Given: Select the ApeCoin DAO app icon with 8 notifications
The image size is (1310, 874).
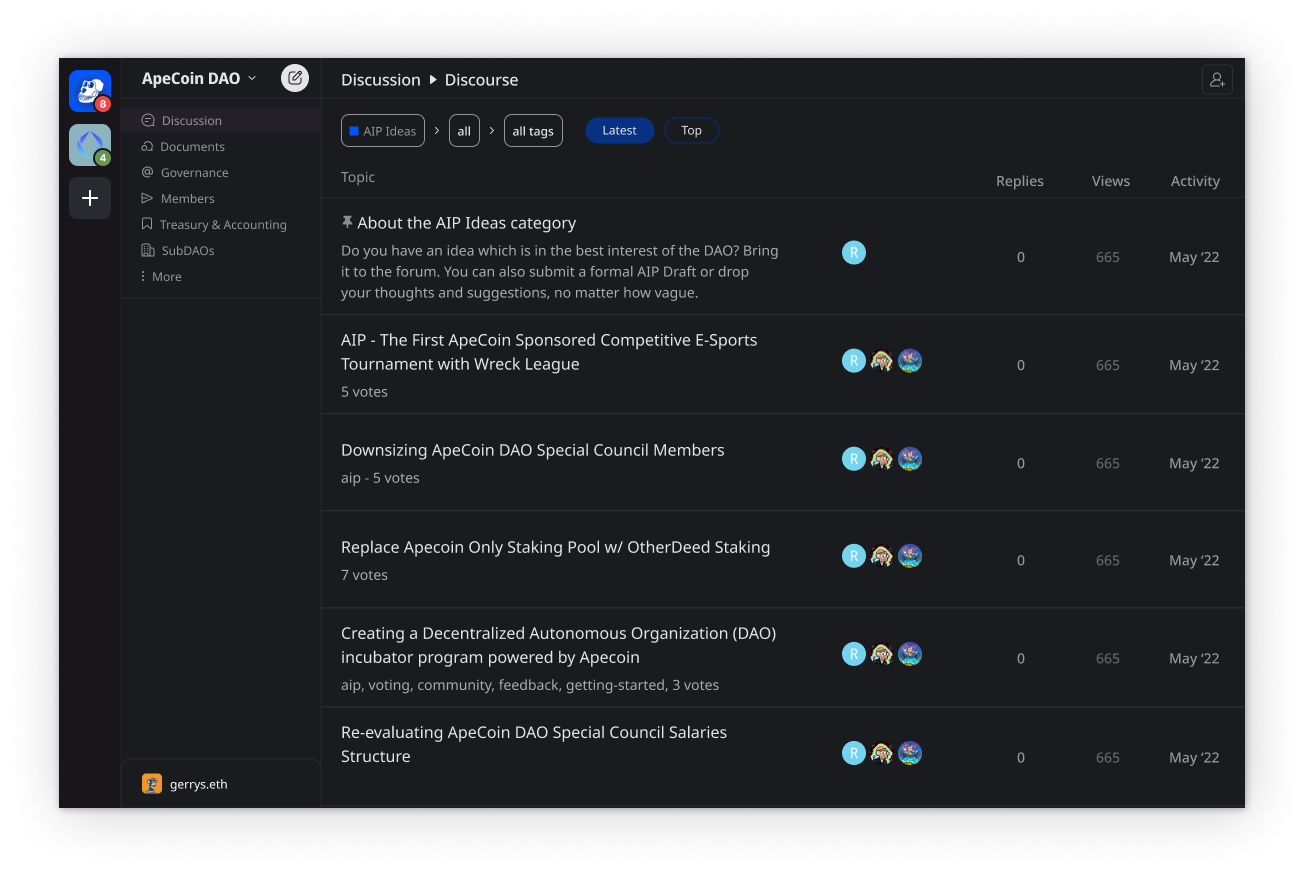Looking at the screenshot, I should (89, 90).
